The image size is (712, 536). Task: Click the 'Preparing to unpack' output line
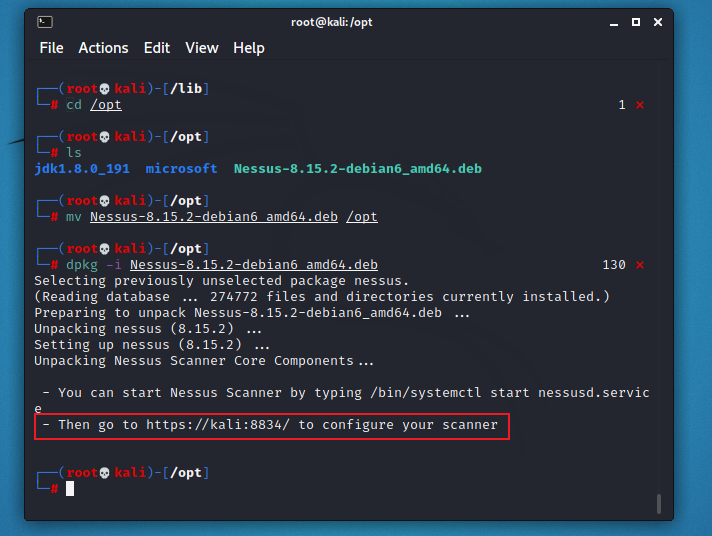pos(252,313)
